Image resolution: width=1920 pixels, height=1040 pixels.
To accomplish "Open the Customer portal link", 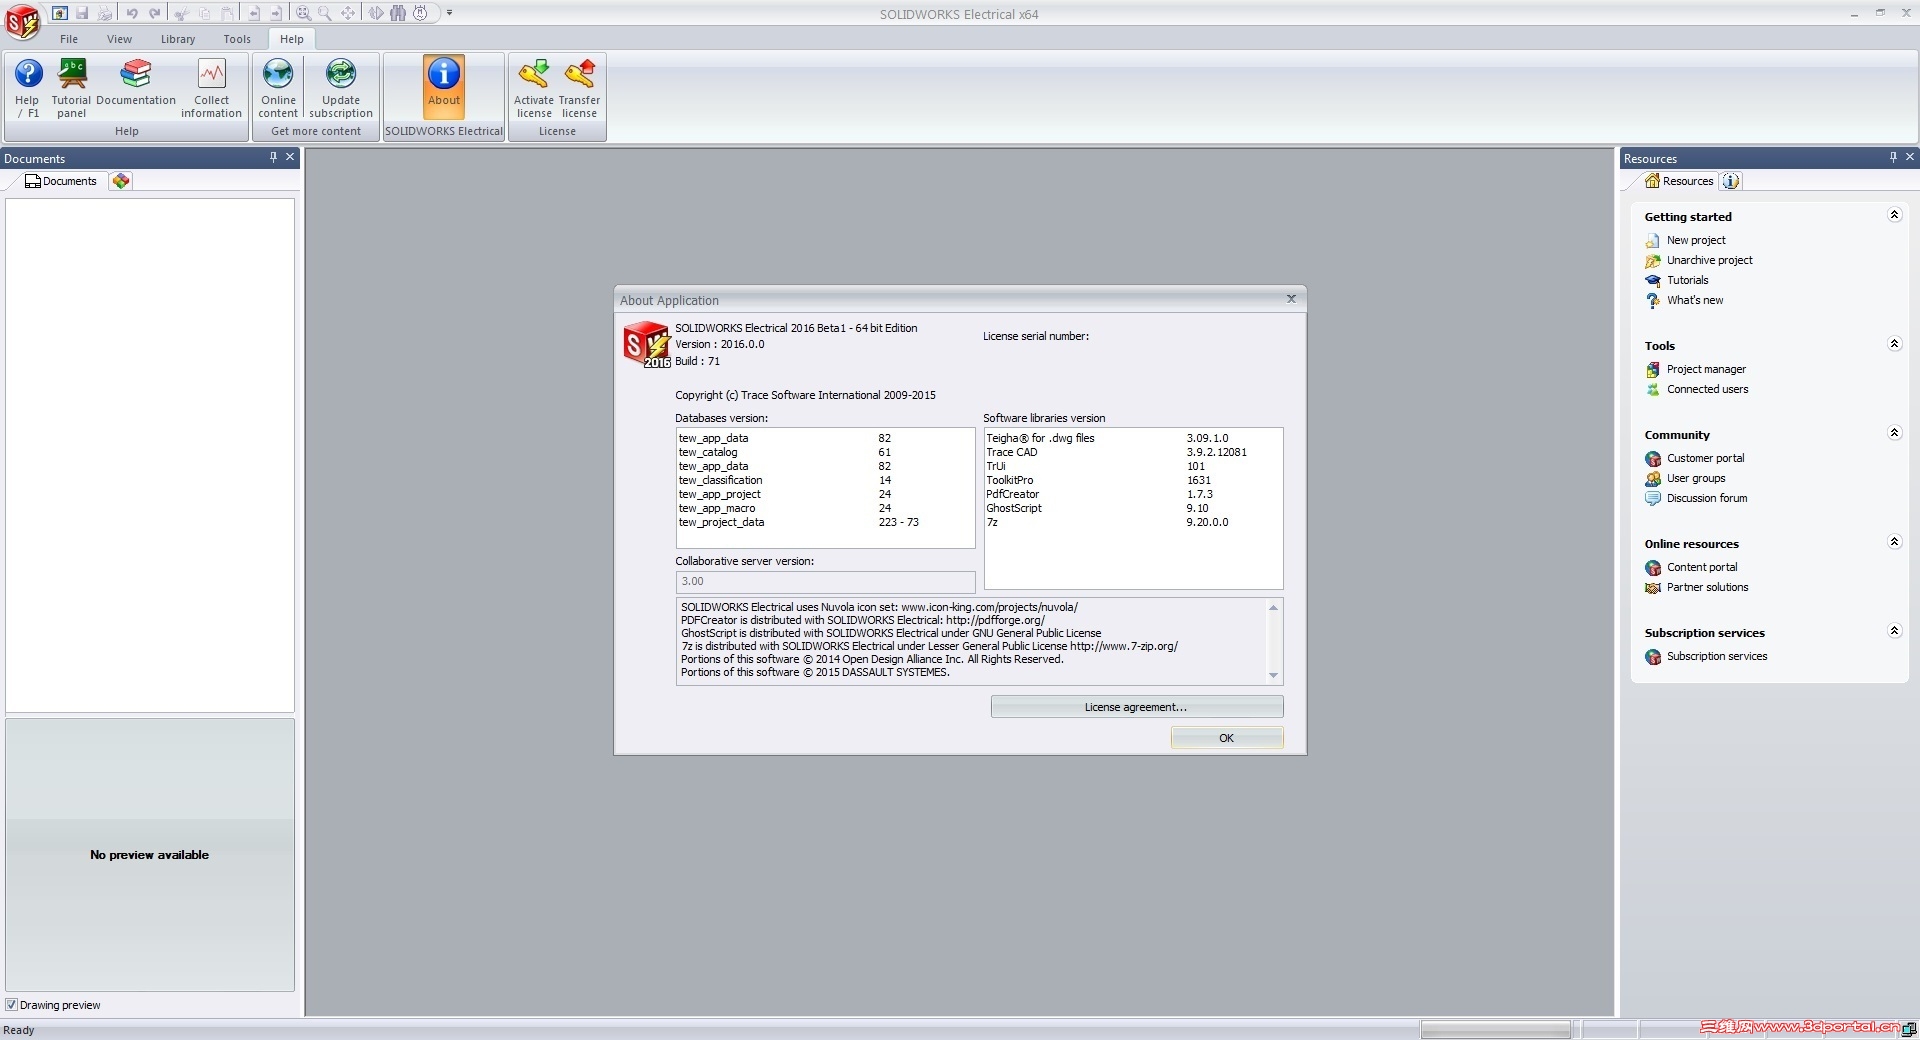I will point(1705,458).
